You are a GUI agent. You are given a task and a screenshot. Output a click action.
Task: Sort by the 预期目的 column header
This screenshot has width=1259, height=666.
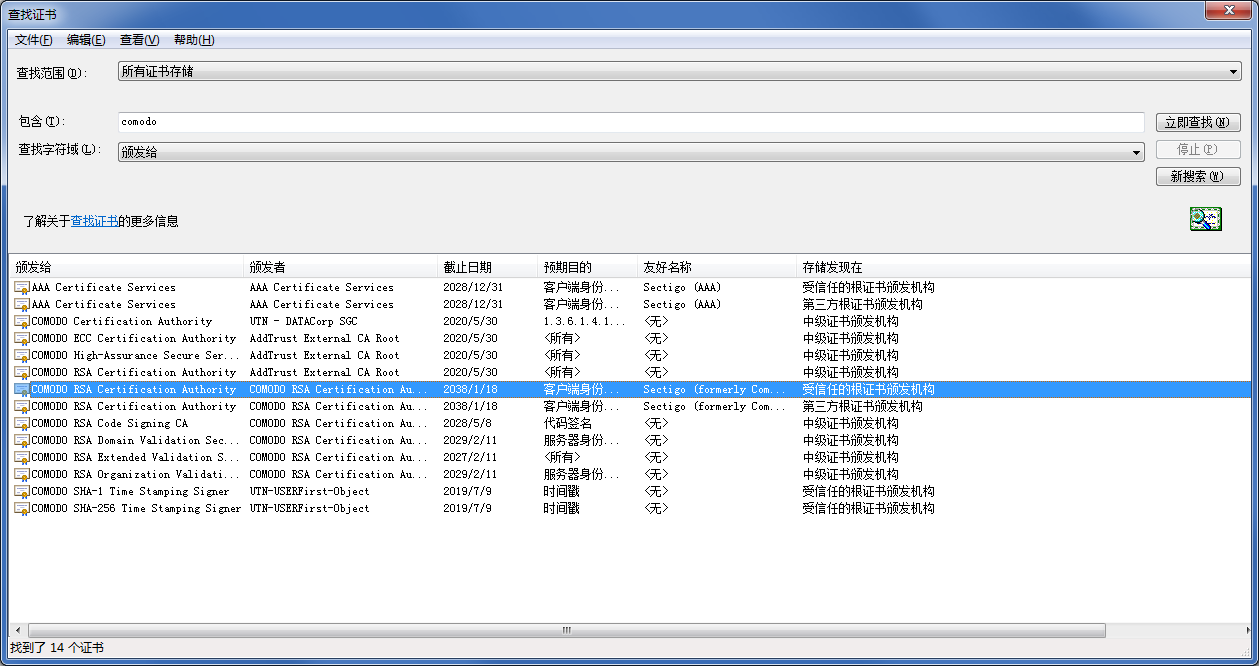point(587,267)
